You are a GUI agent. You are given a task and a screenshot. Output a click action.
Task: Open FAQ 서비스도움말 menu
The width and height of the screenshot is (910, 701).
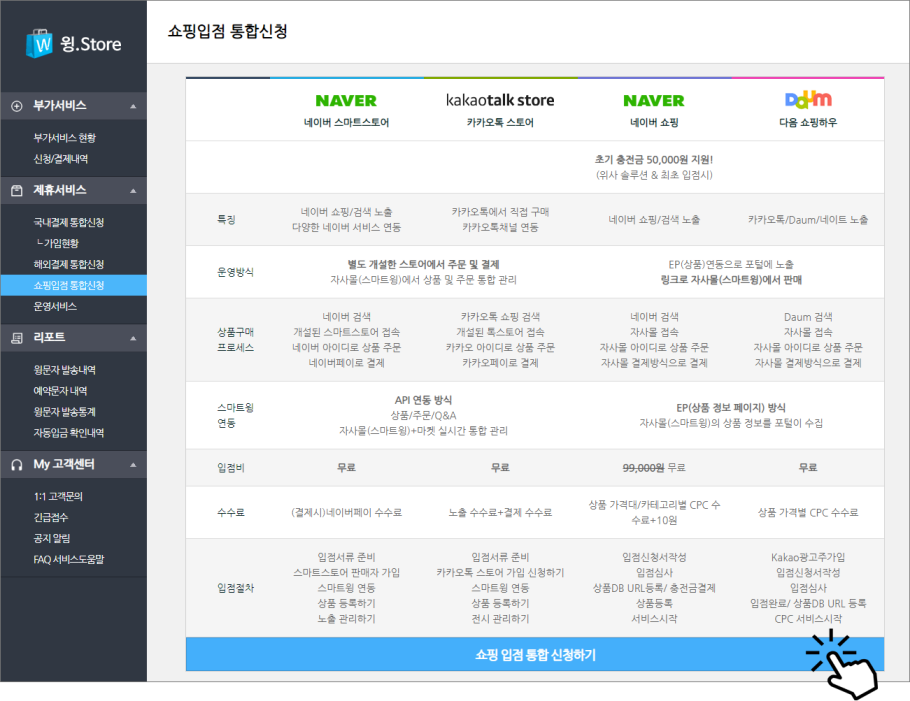point(68,559)
